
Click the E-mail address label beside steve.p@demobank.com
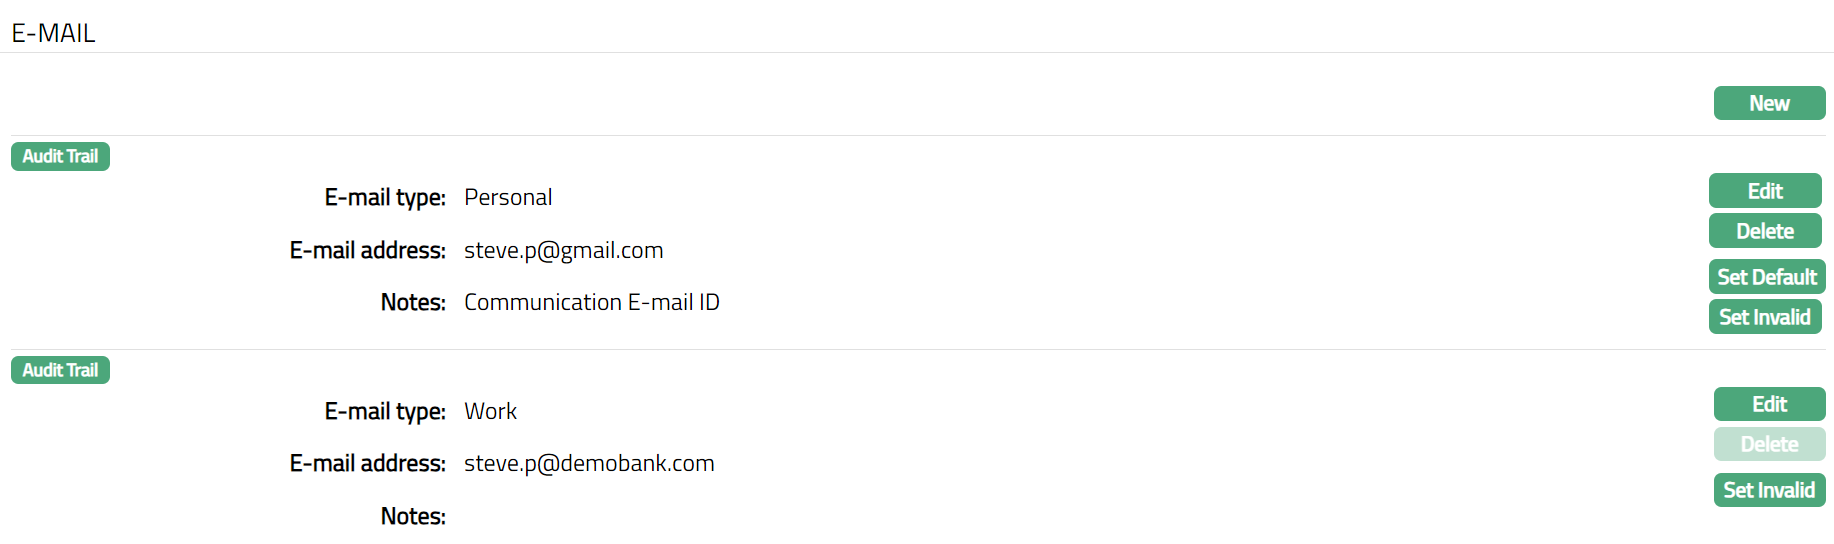pos(367,463)
